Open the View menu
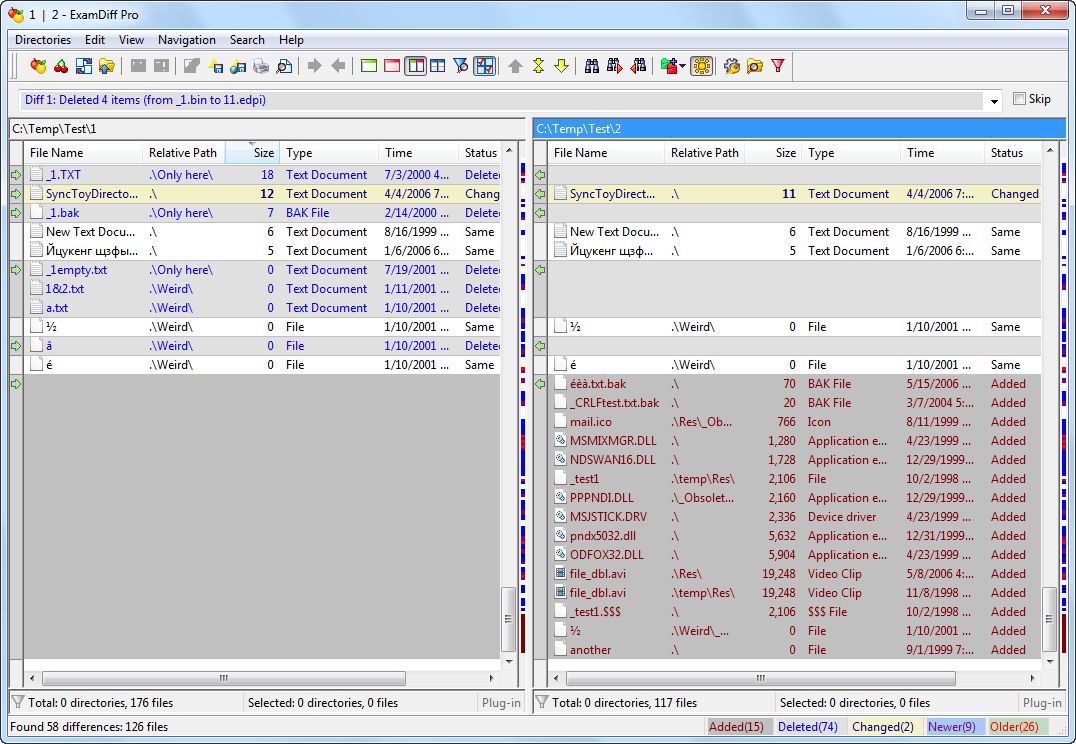 click(x=131, y=40)
